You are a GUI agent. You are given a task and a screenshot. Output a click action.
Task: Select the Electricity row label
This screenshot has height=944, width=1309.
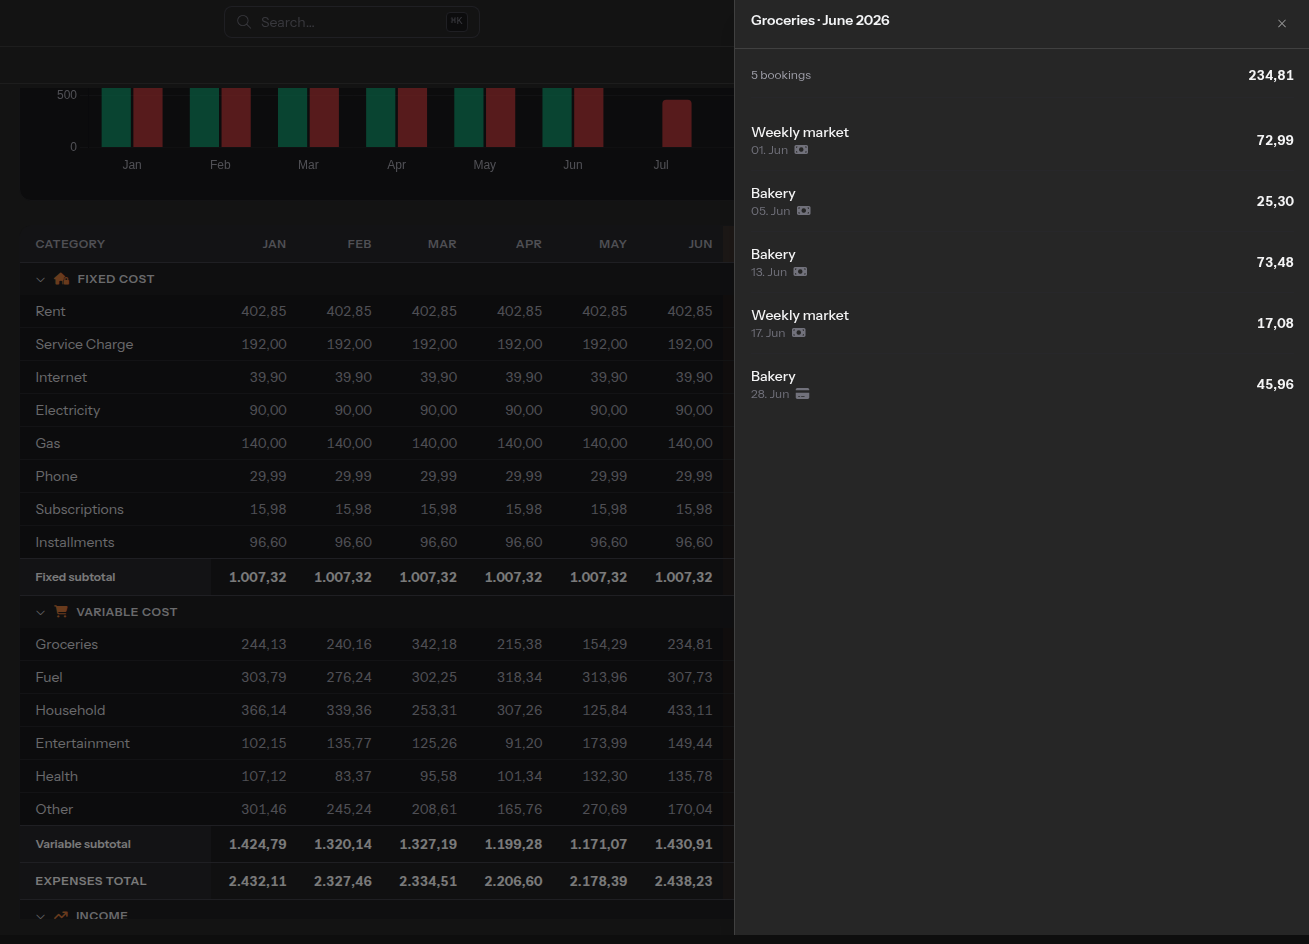click(x=68, y=410)
